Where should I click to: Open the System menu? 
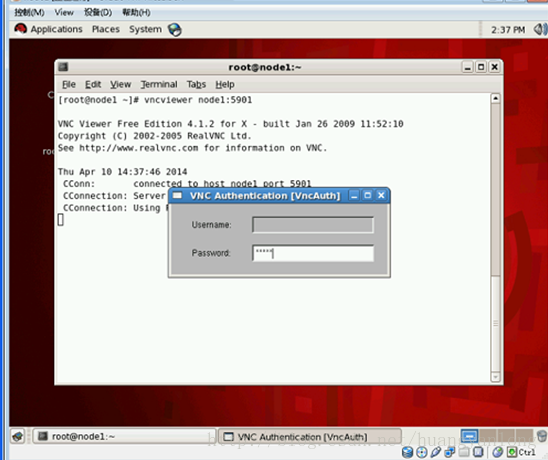click(145, 29)
